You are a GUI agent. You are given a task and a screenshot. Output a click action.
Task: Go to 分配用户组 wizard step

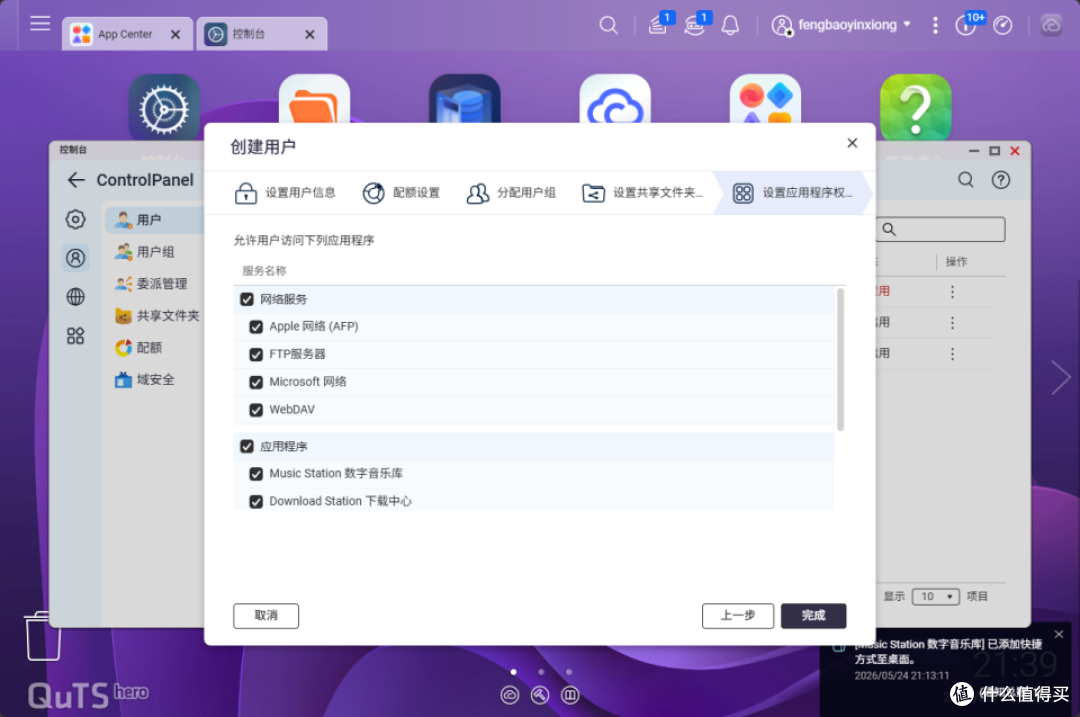(511, 193)
